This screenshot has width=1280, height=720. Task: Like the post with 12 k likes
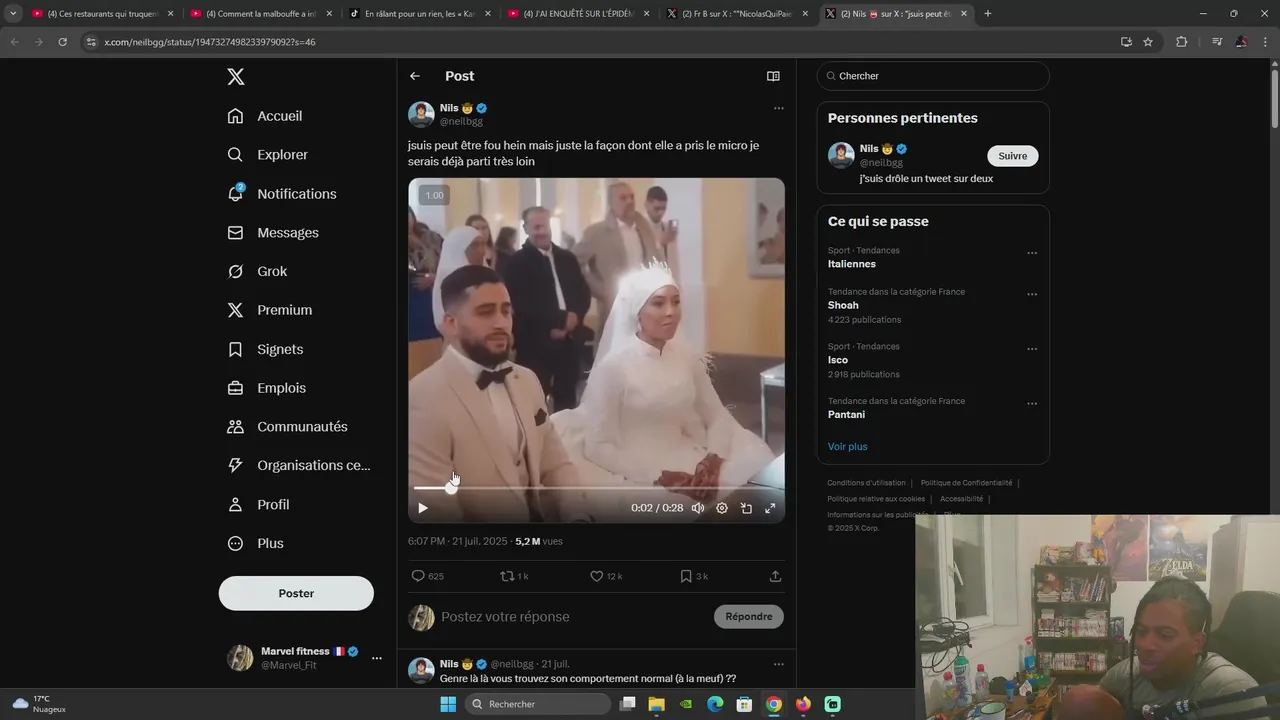(606, 576)
